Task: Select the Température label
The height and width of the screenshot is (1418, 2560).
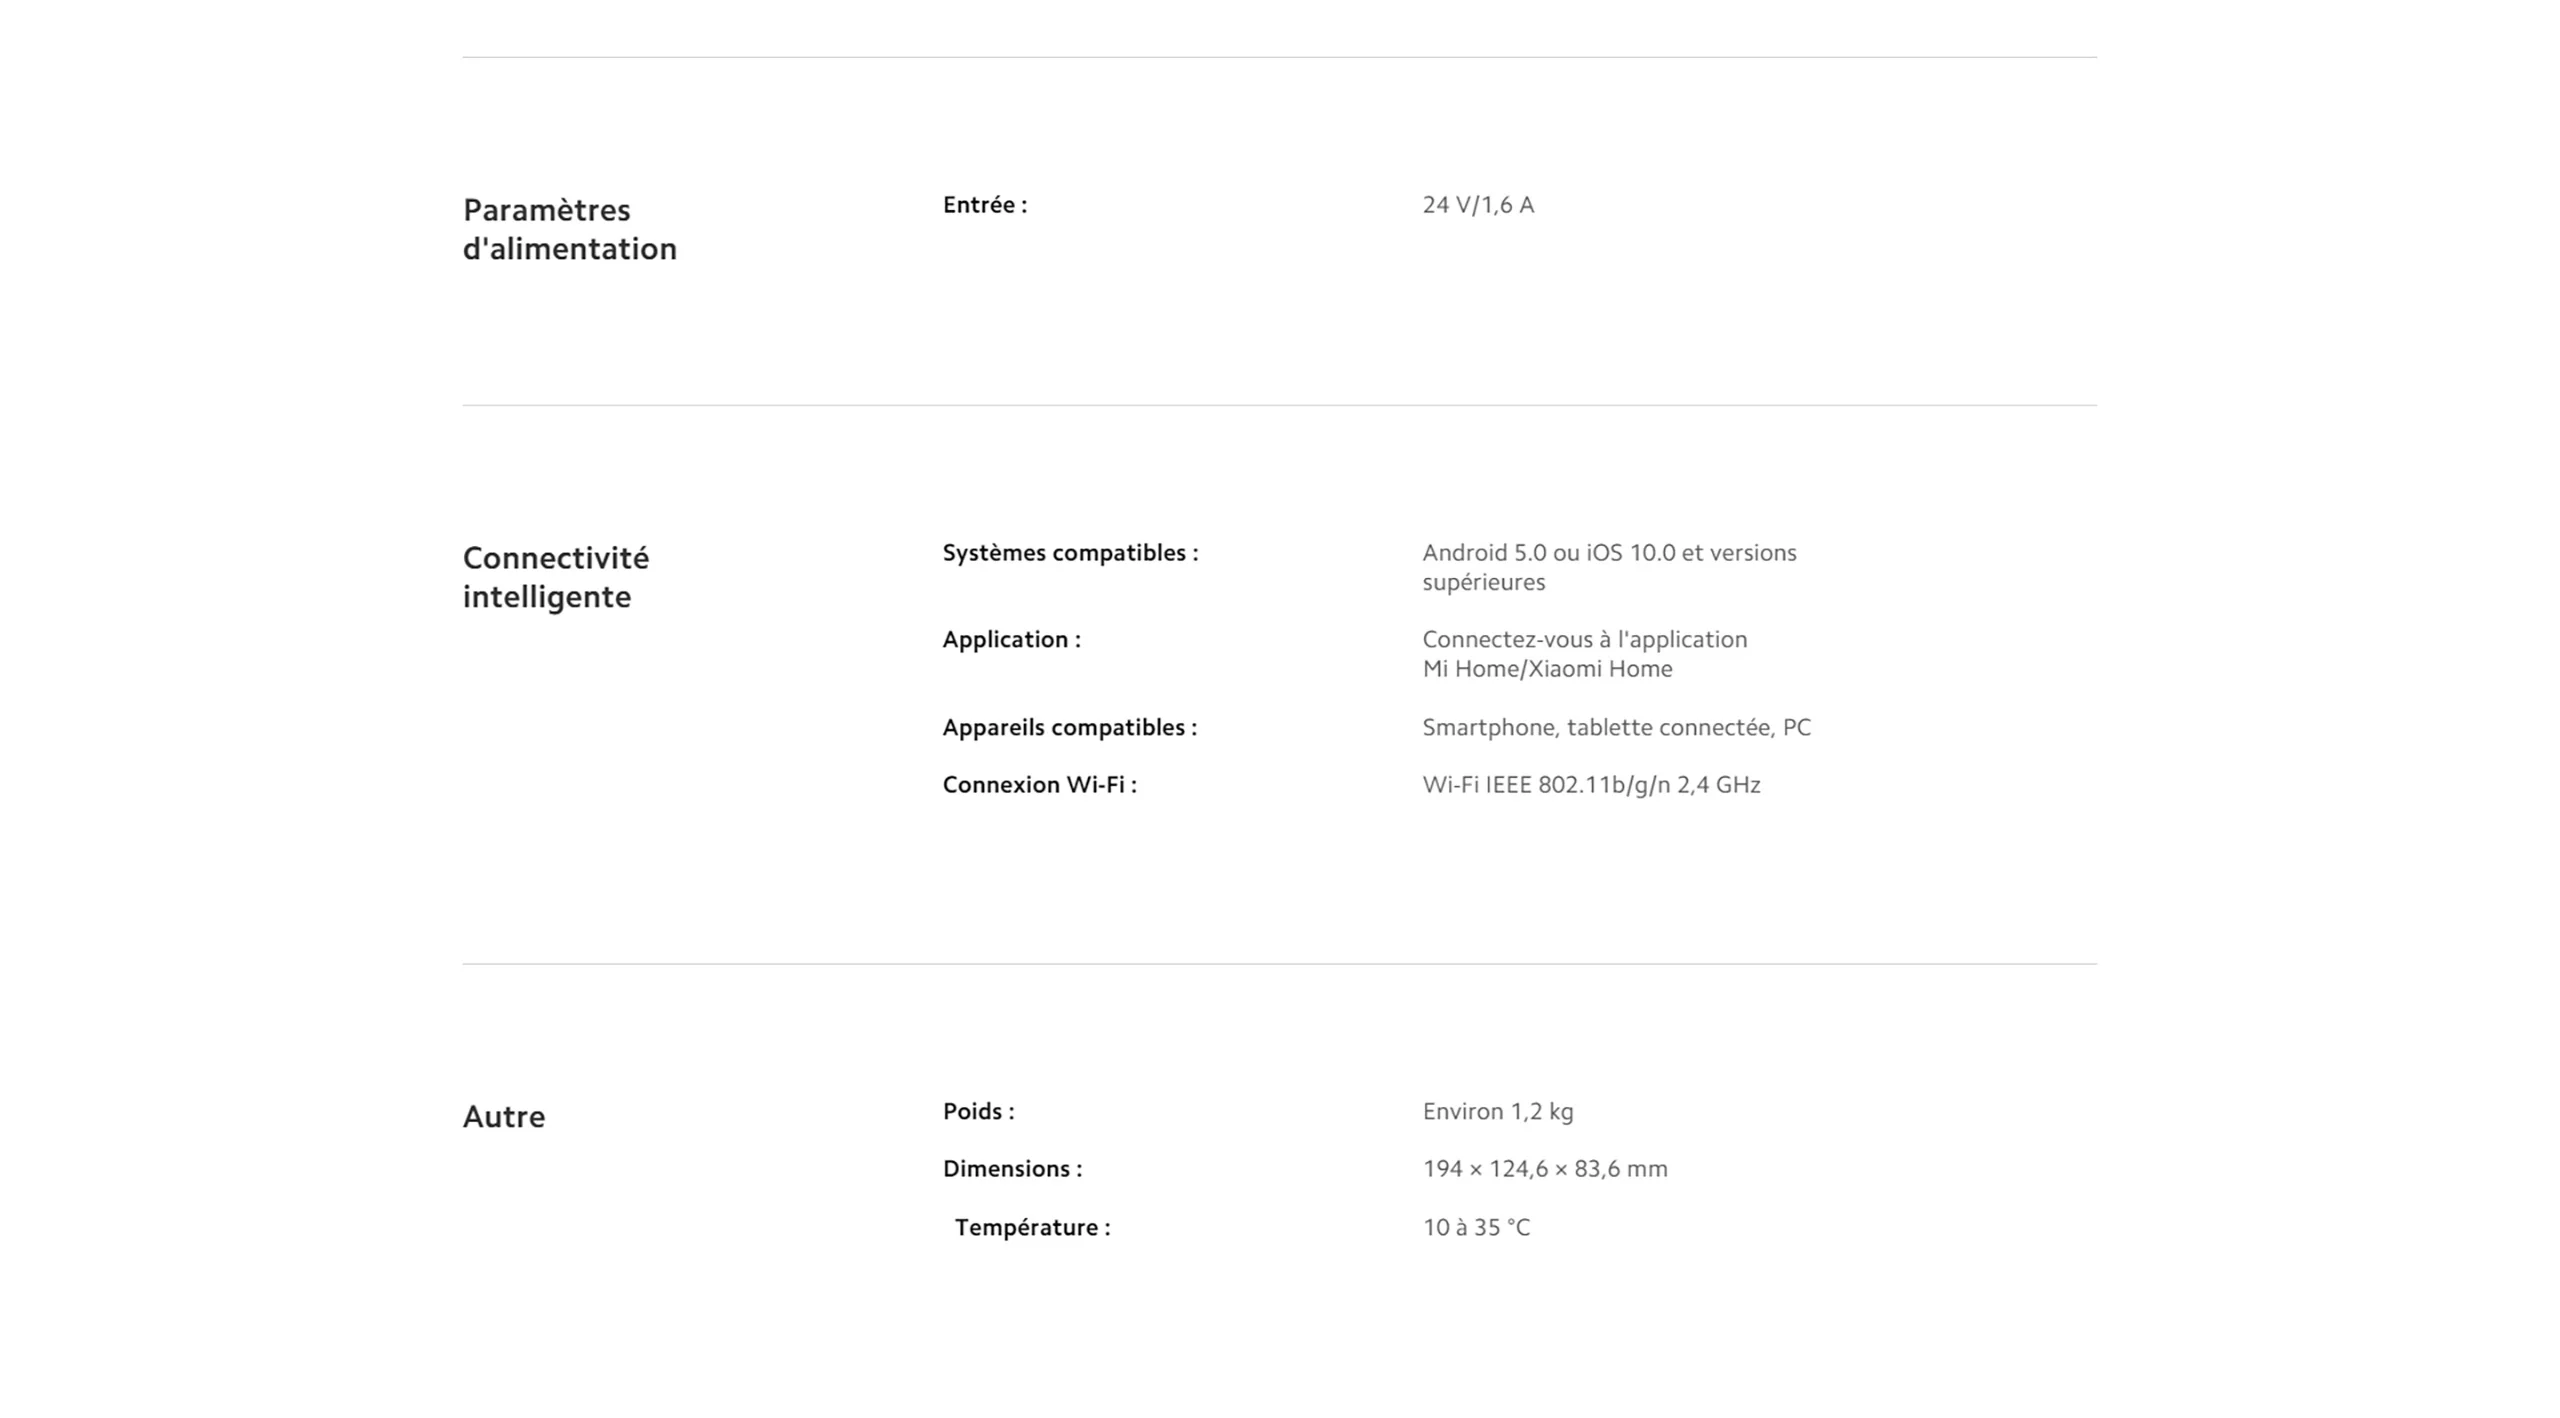Action: point(1032,1228)
